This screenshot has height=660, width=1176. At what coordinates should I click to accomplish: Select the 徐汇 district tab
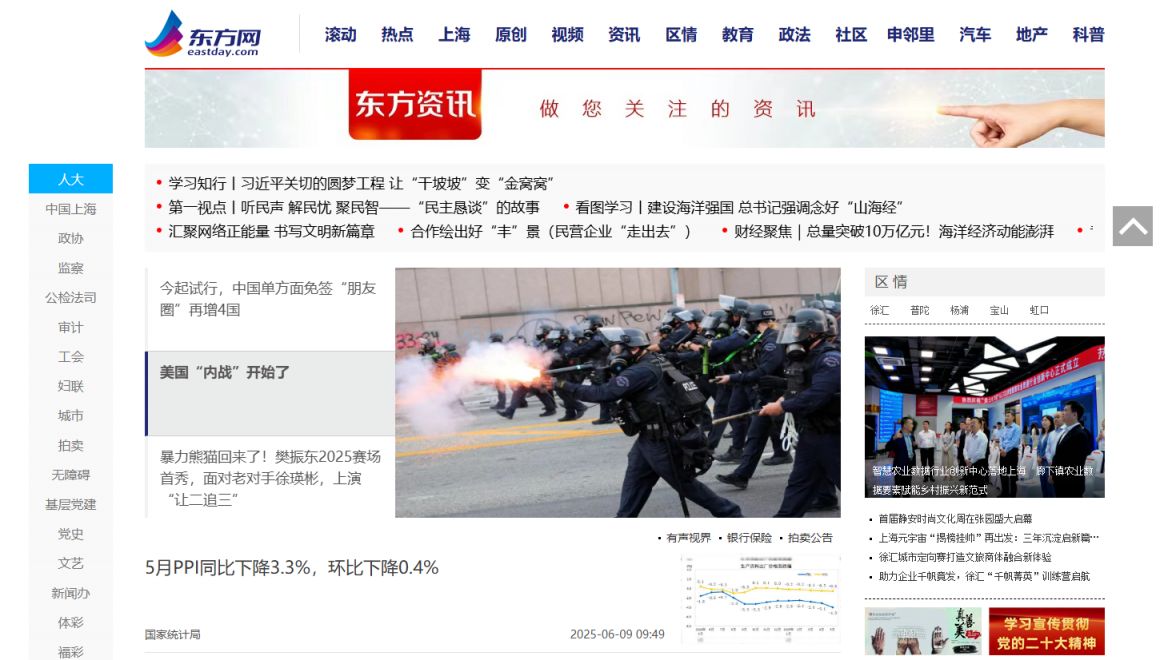(880, 310)
